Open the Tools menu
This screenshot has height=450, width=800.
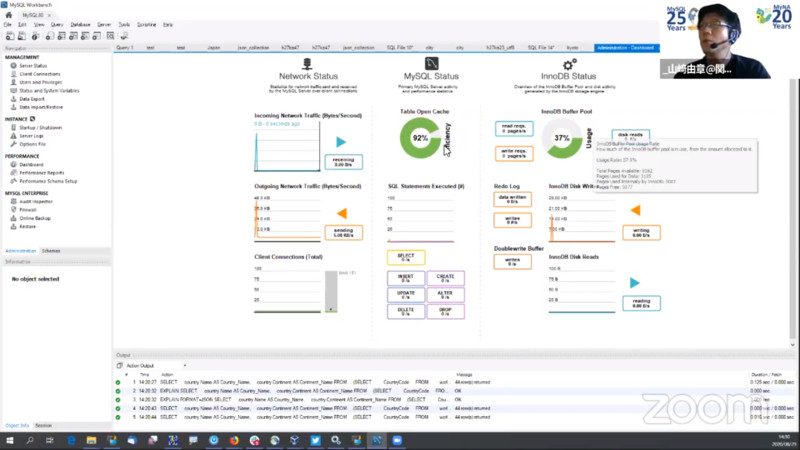pos(124,24)
